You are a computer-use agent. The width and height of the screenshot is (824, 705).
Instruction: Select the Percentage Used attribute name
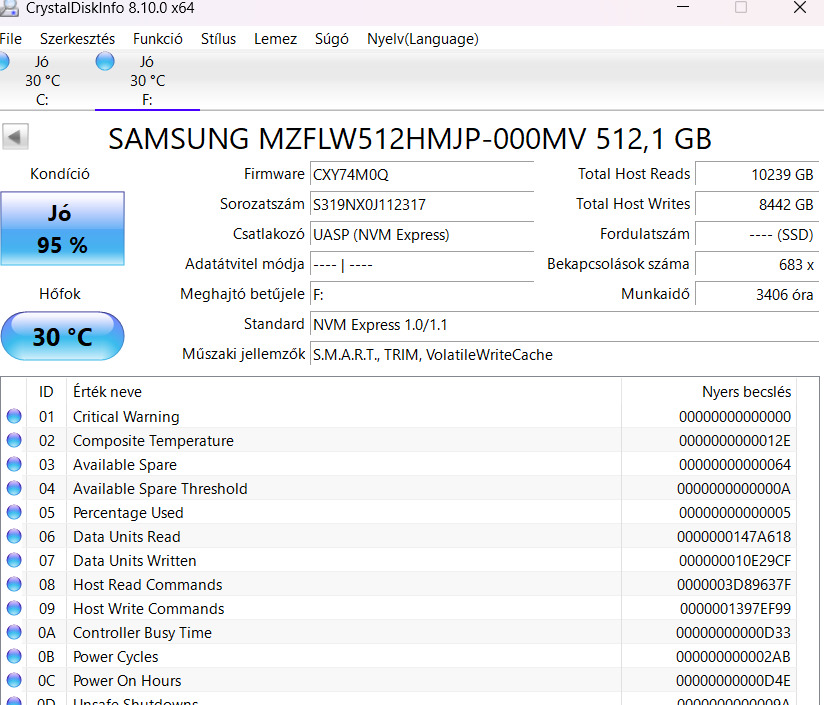tap(128, 512)
